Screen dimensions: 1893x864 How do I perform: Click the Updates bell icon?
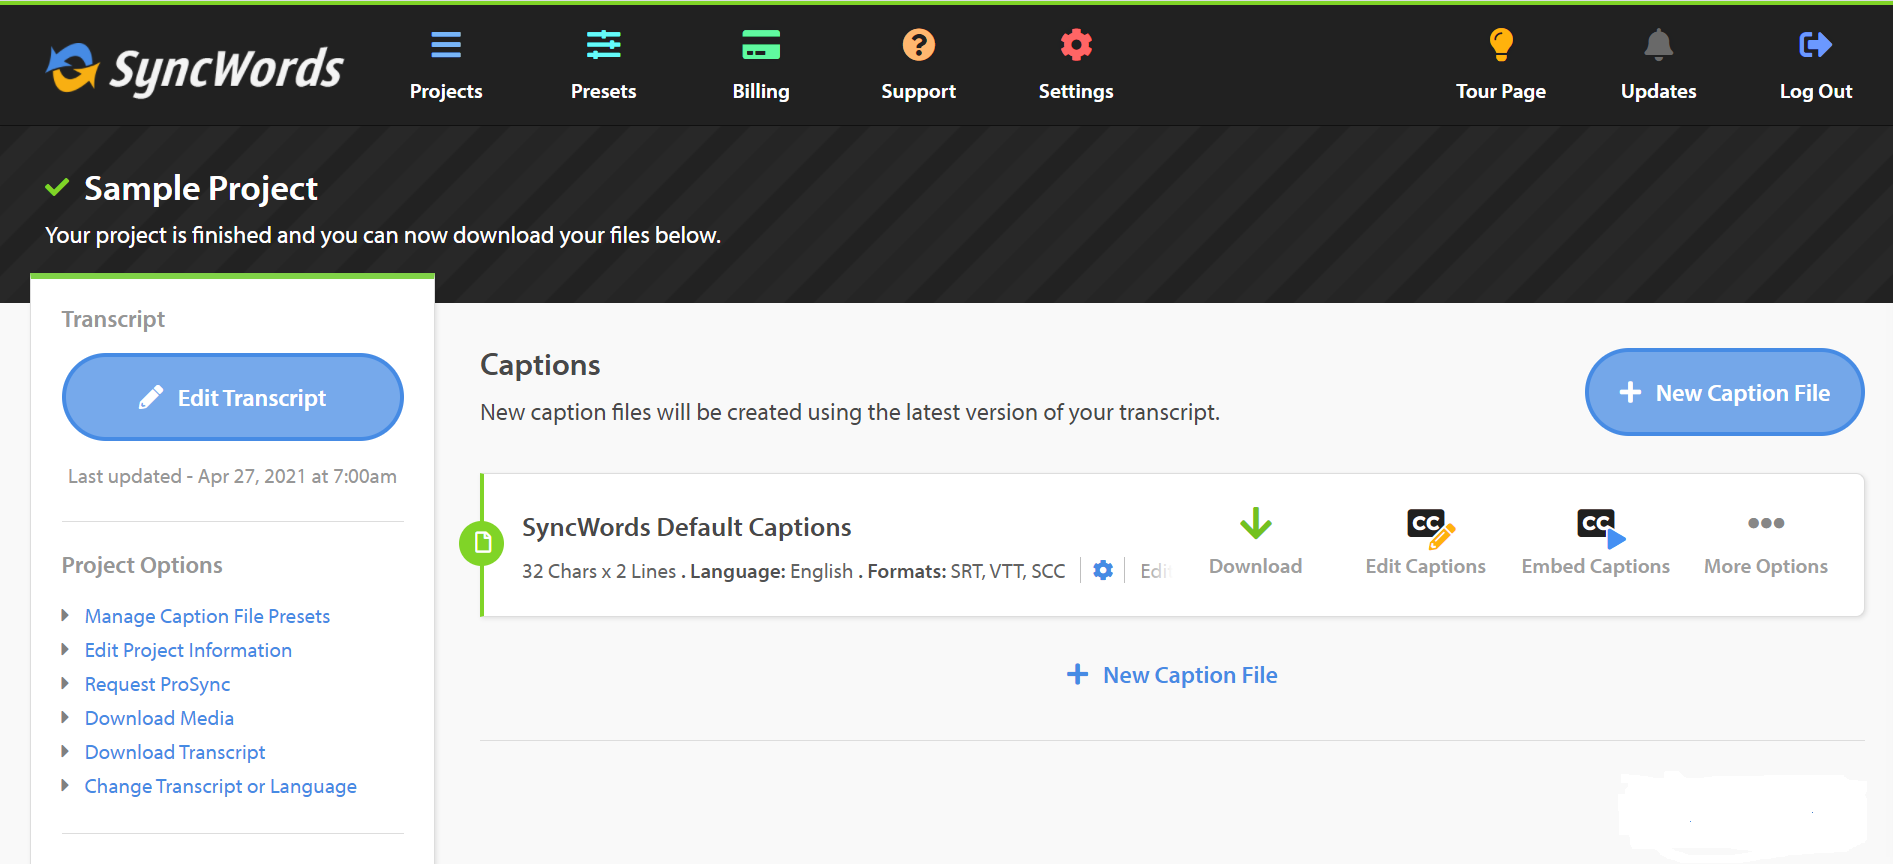(x=1659, y=45)
